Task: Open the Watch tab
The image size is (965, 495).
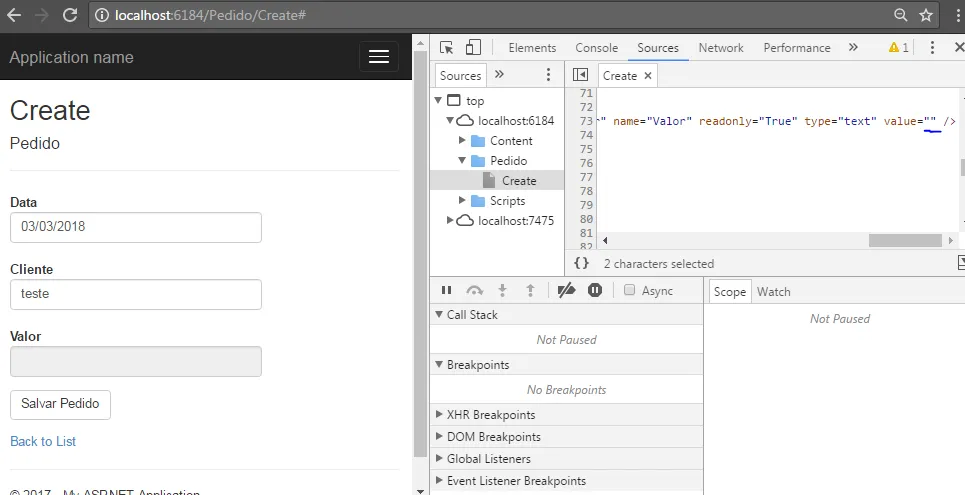Action: [773, 291]
